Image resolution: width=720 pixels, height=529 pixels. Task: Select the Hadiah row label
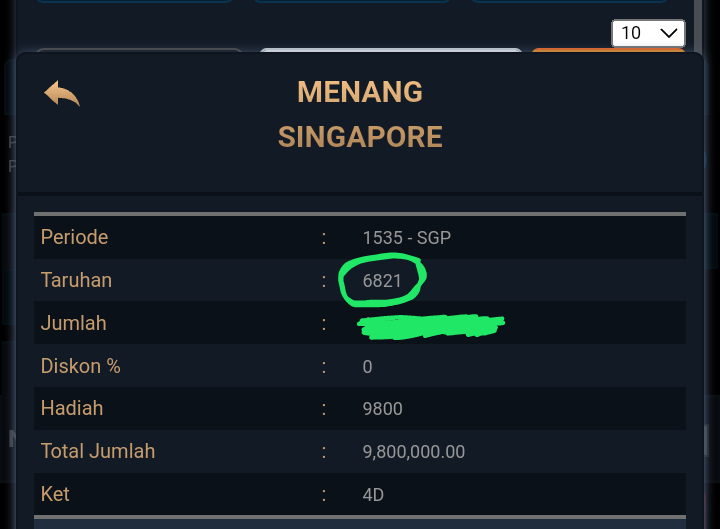click(72, 408)
